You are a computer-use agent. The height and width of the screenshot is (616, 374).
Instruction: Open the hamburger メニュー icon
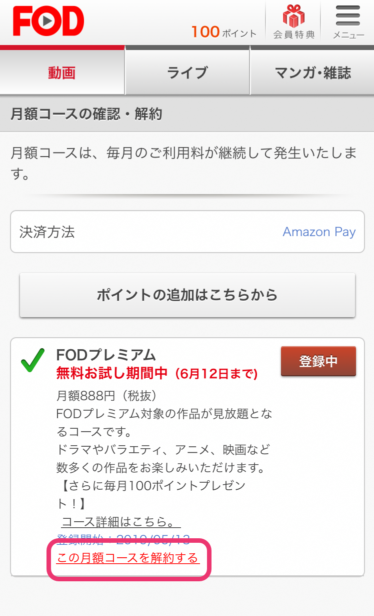tap(348, 22)
